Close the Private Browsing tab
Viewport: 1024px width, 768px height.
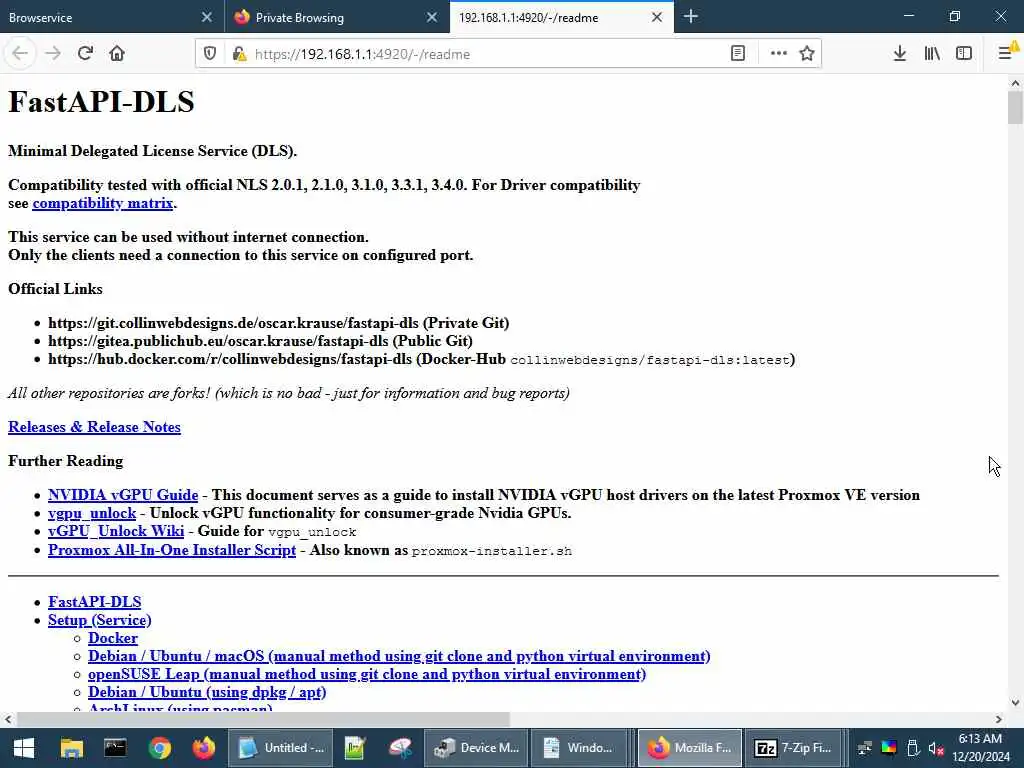(432, 18)
